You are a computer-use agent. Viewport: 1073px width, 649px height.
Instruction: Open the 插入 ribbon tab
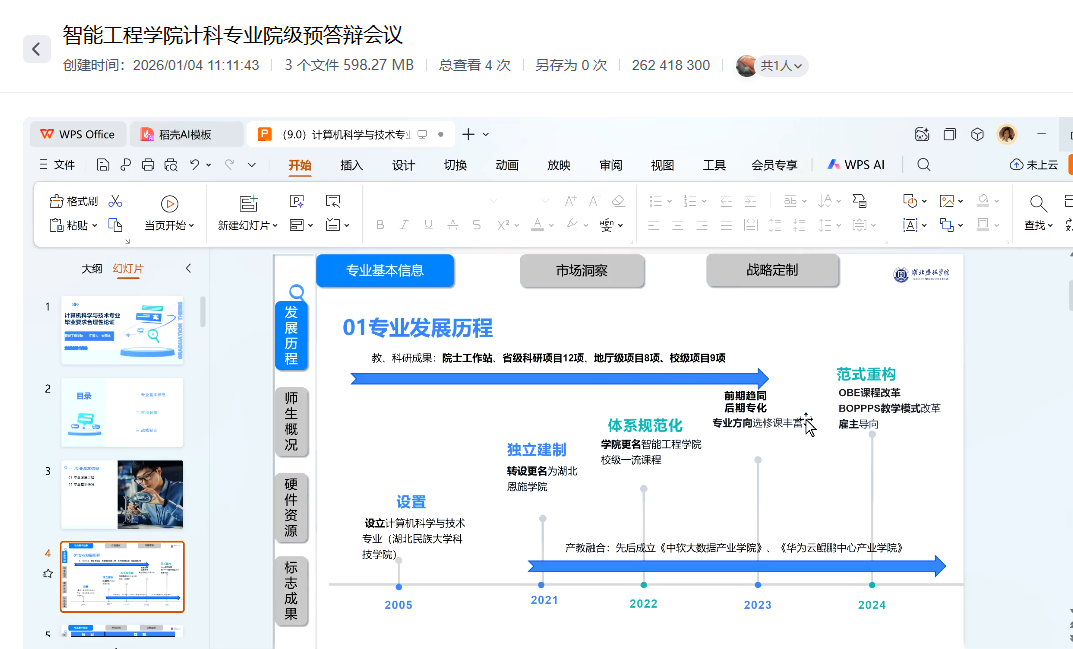tap(352, 165)
